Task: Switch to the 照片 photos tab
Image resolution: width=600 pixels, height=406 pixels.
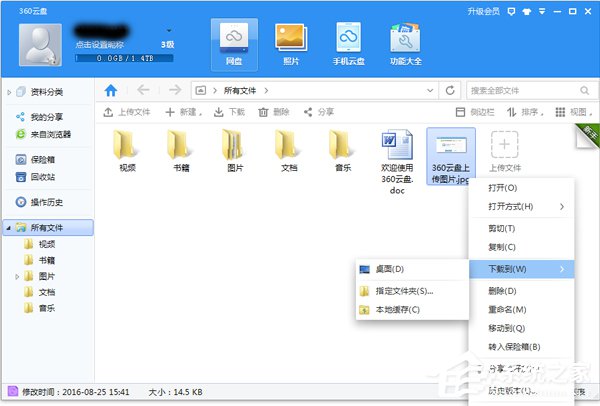Action: pyautogui.click(x=291, y=44)
